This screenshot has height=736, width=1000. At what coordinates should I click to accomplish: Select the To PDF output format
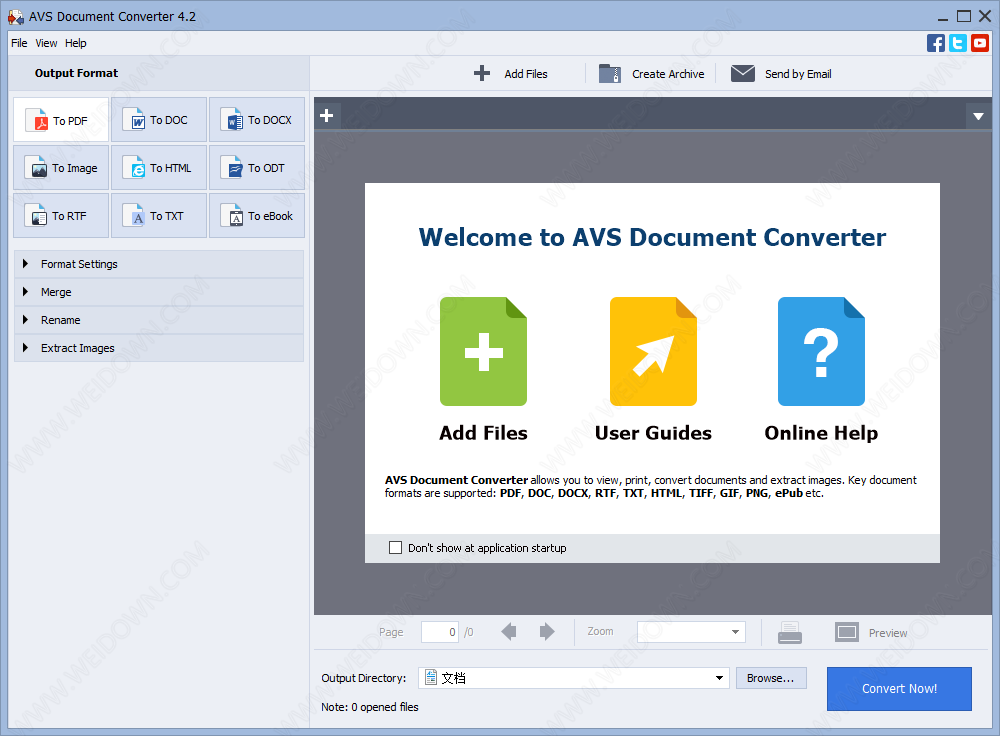click(x=61, y=120)
